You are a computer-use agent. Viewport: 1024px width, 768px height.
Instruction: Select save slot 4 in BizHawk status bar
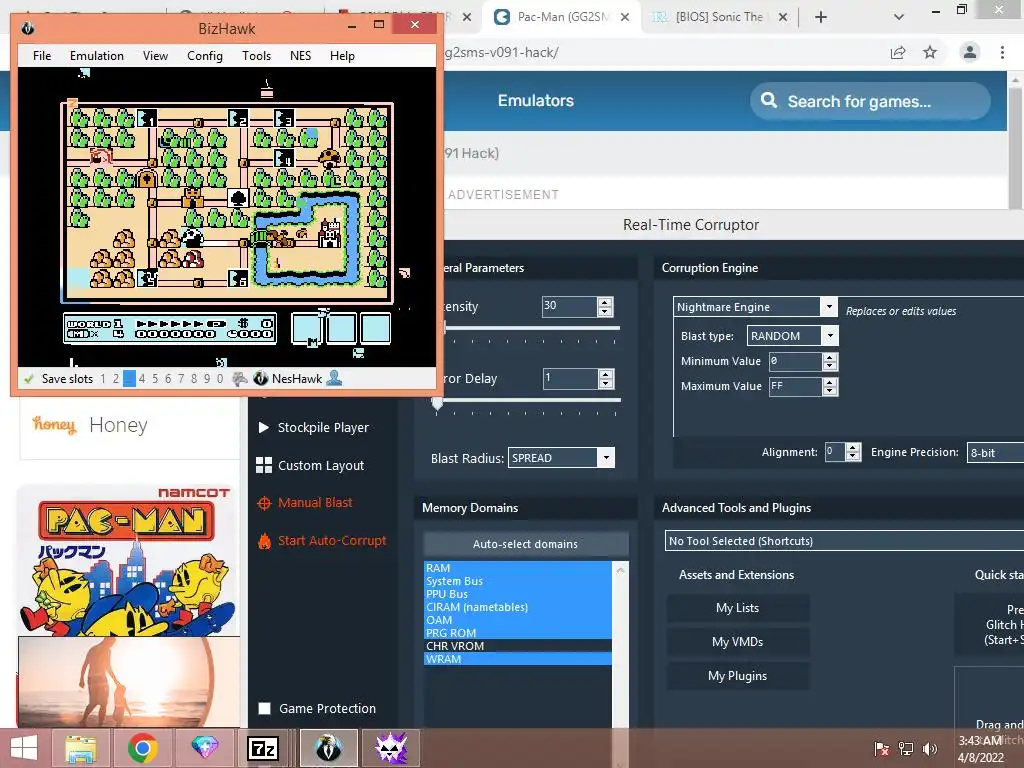[x=142, y=379]
